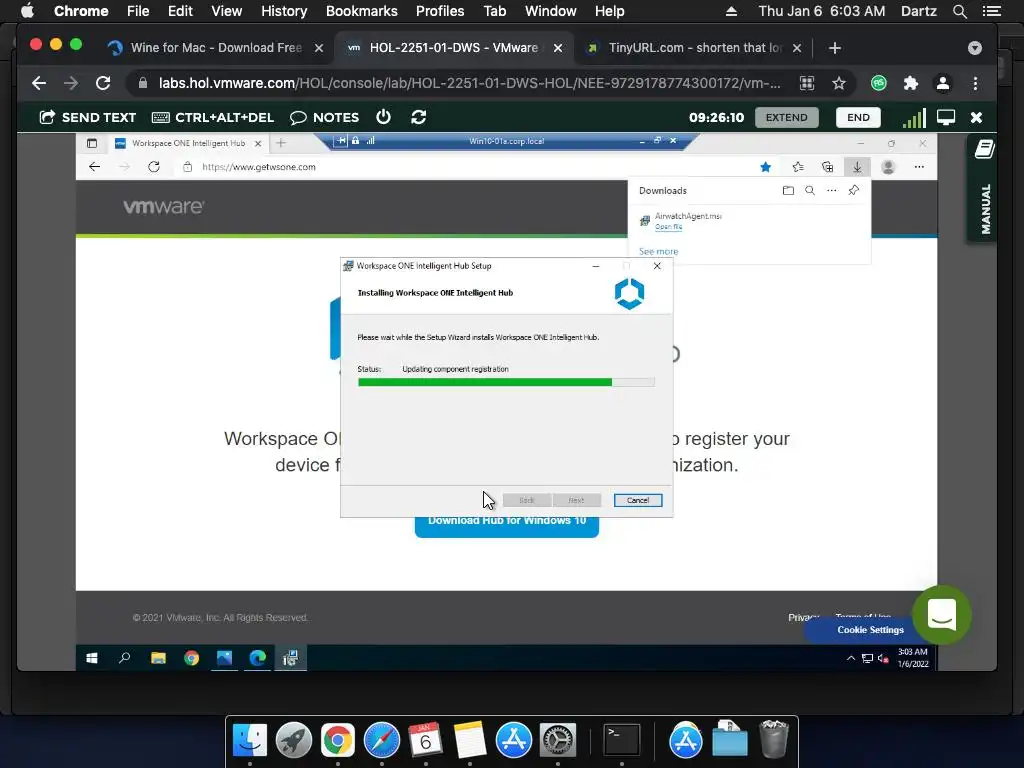Viewport: 1024px width, 768px height.
Task: Open Finder from the Dock
Action: (250, 740)
